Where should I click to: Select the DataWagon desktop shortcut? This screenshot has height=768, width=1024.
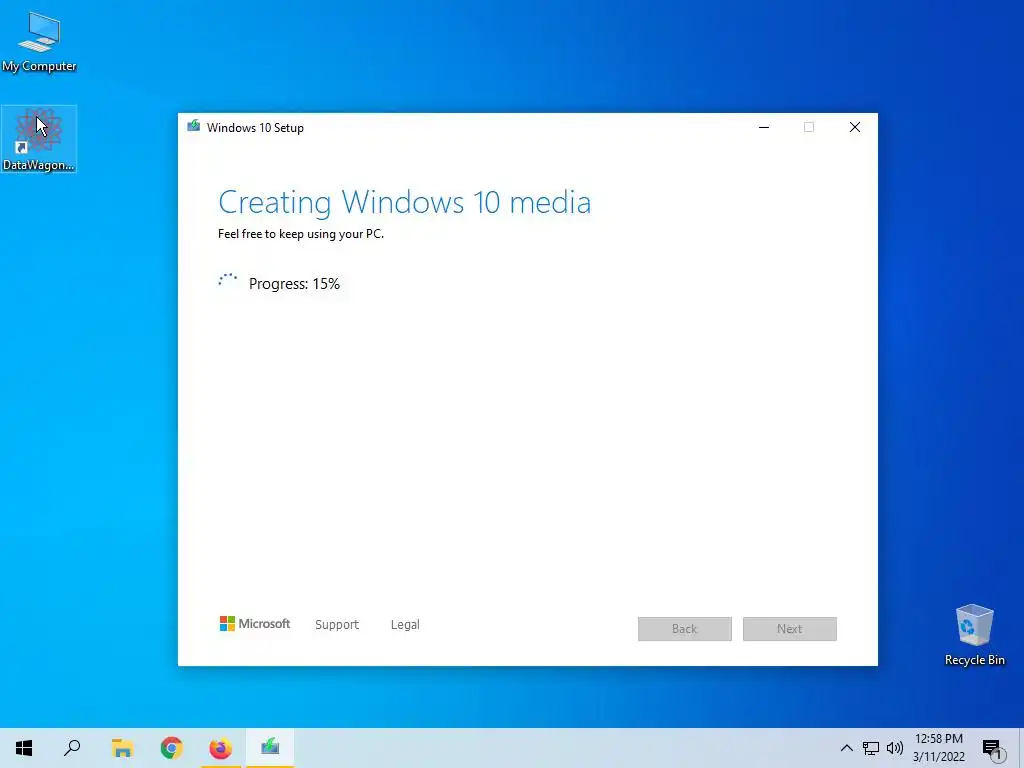point(39,139)
